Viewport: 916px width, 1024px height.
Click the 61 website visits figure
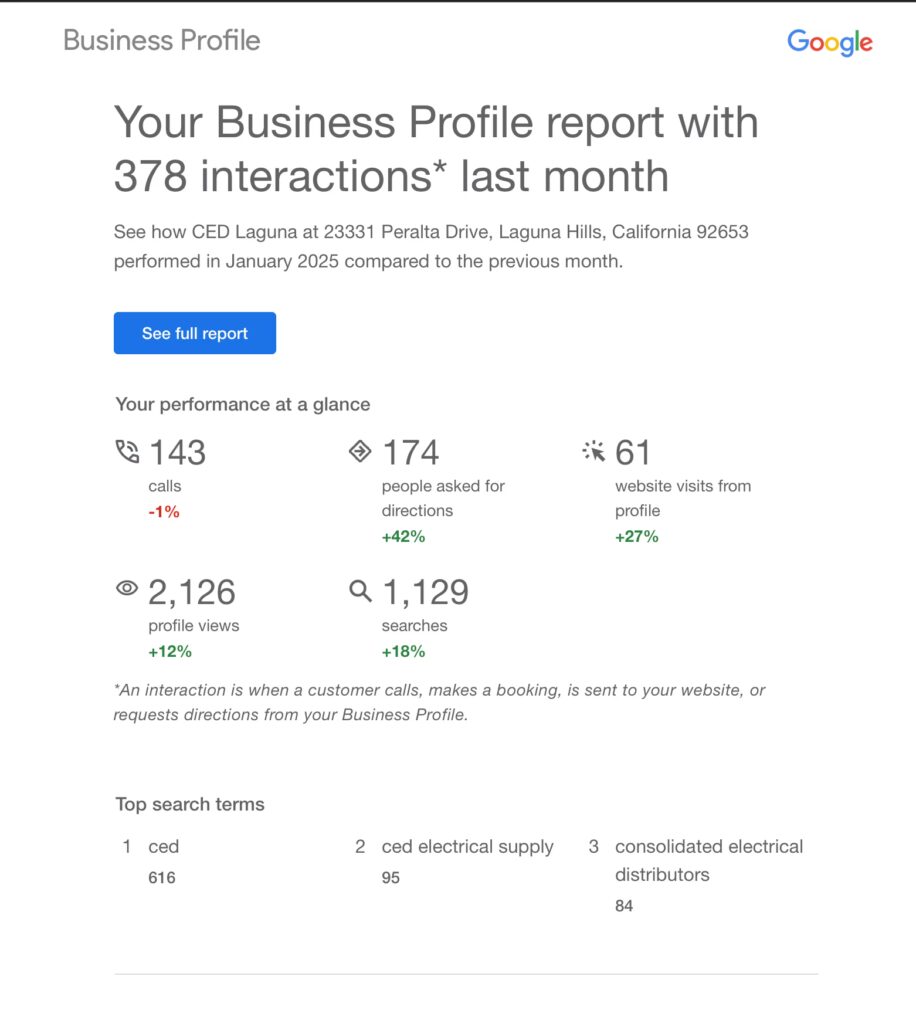point(633,453)
